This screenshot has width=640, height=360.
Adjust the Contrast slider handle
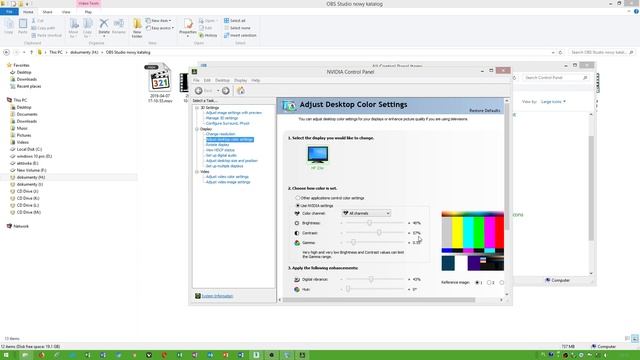coord(379,233)
